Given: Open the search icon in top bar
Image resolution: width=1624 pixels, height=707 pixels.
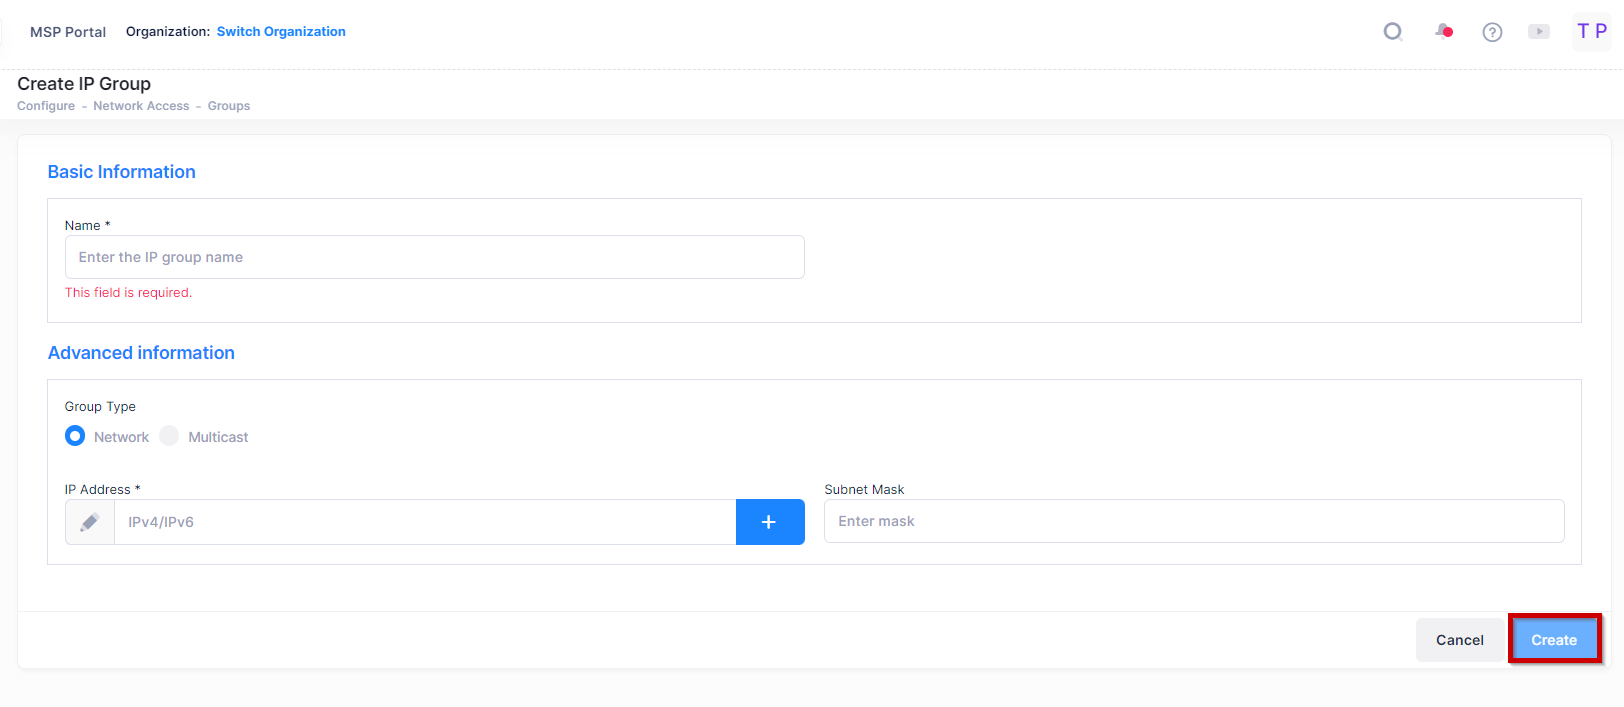Looking at the screenshot, I should click(x=1392, y=32).
